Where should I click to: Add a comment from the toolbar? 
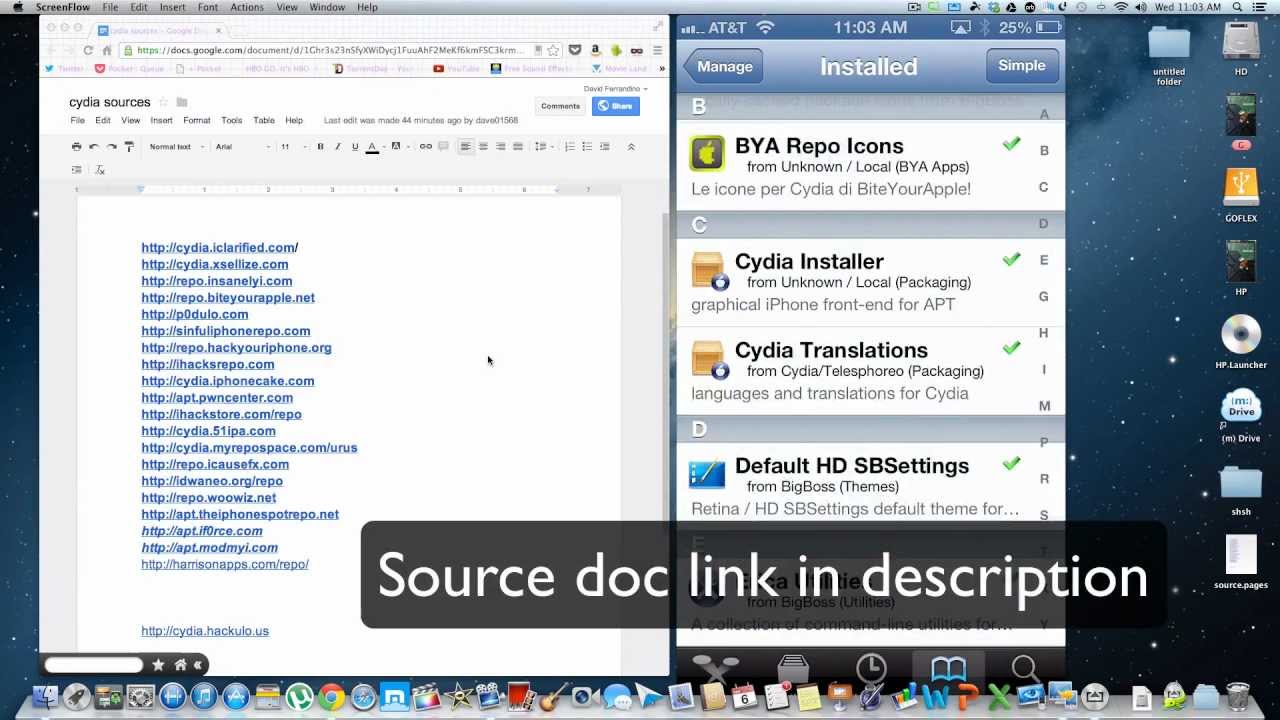click(443, 147)
